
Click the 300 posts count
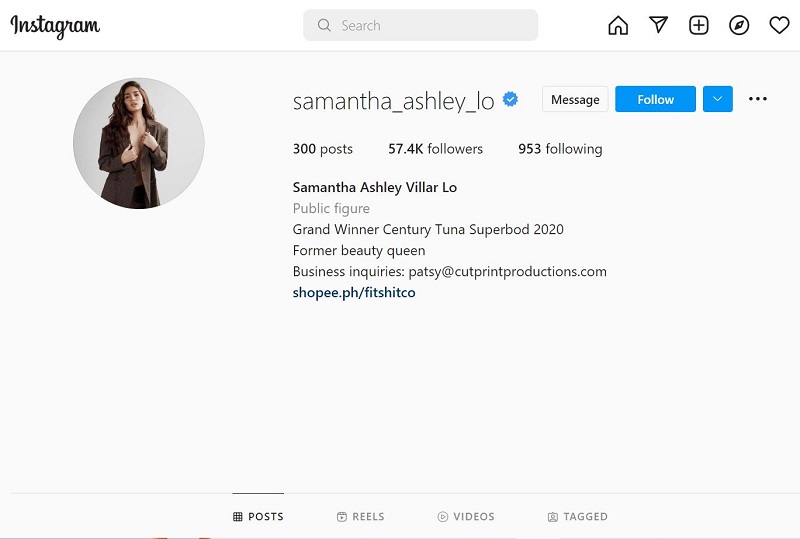322,149
